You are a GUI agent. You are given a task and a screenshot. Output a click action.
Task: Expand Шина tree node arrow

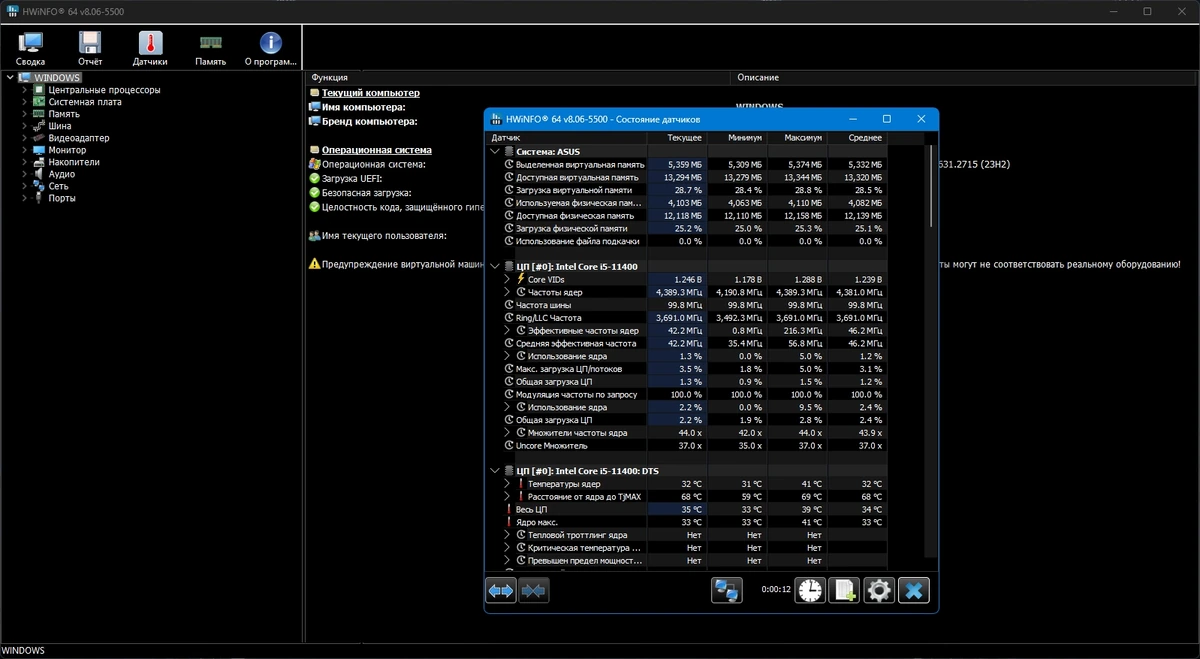(25, 126)
